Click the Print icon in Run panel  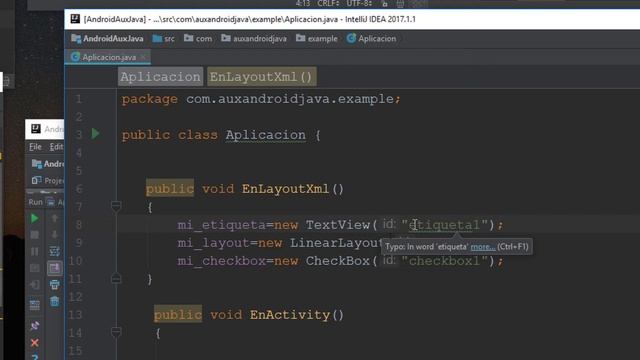click(x=54, y=284)
